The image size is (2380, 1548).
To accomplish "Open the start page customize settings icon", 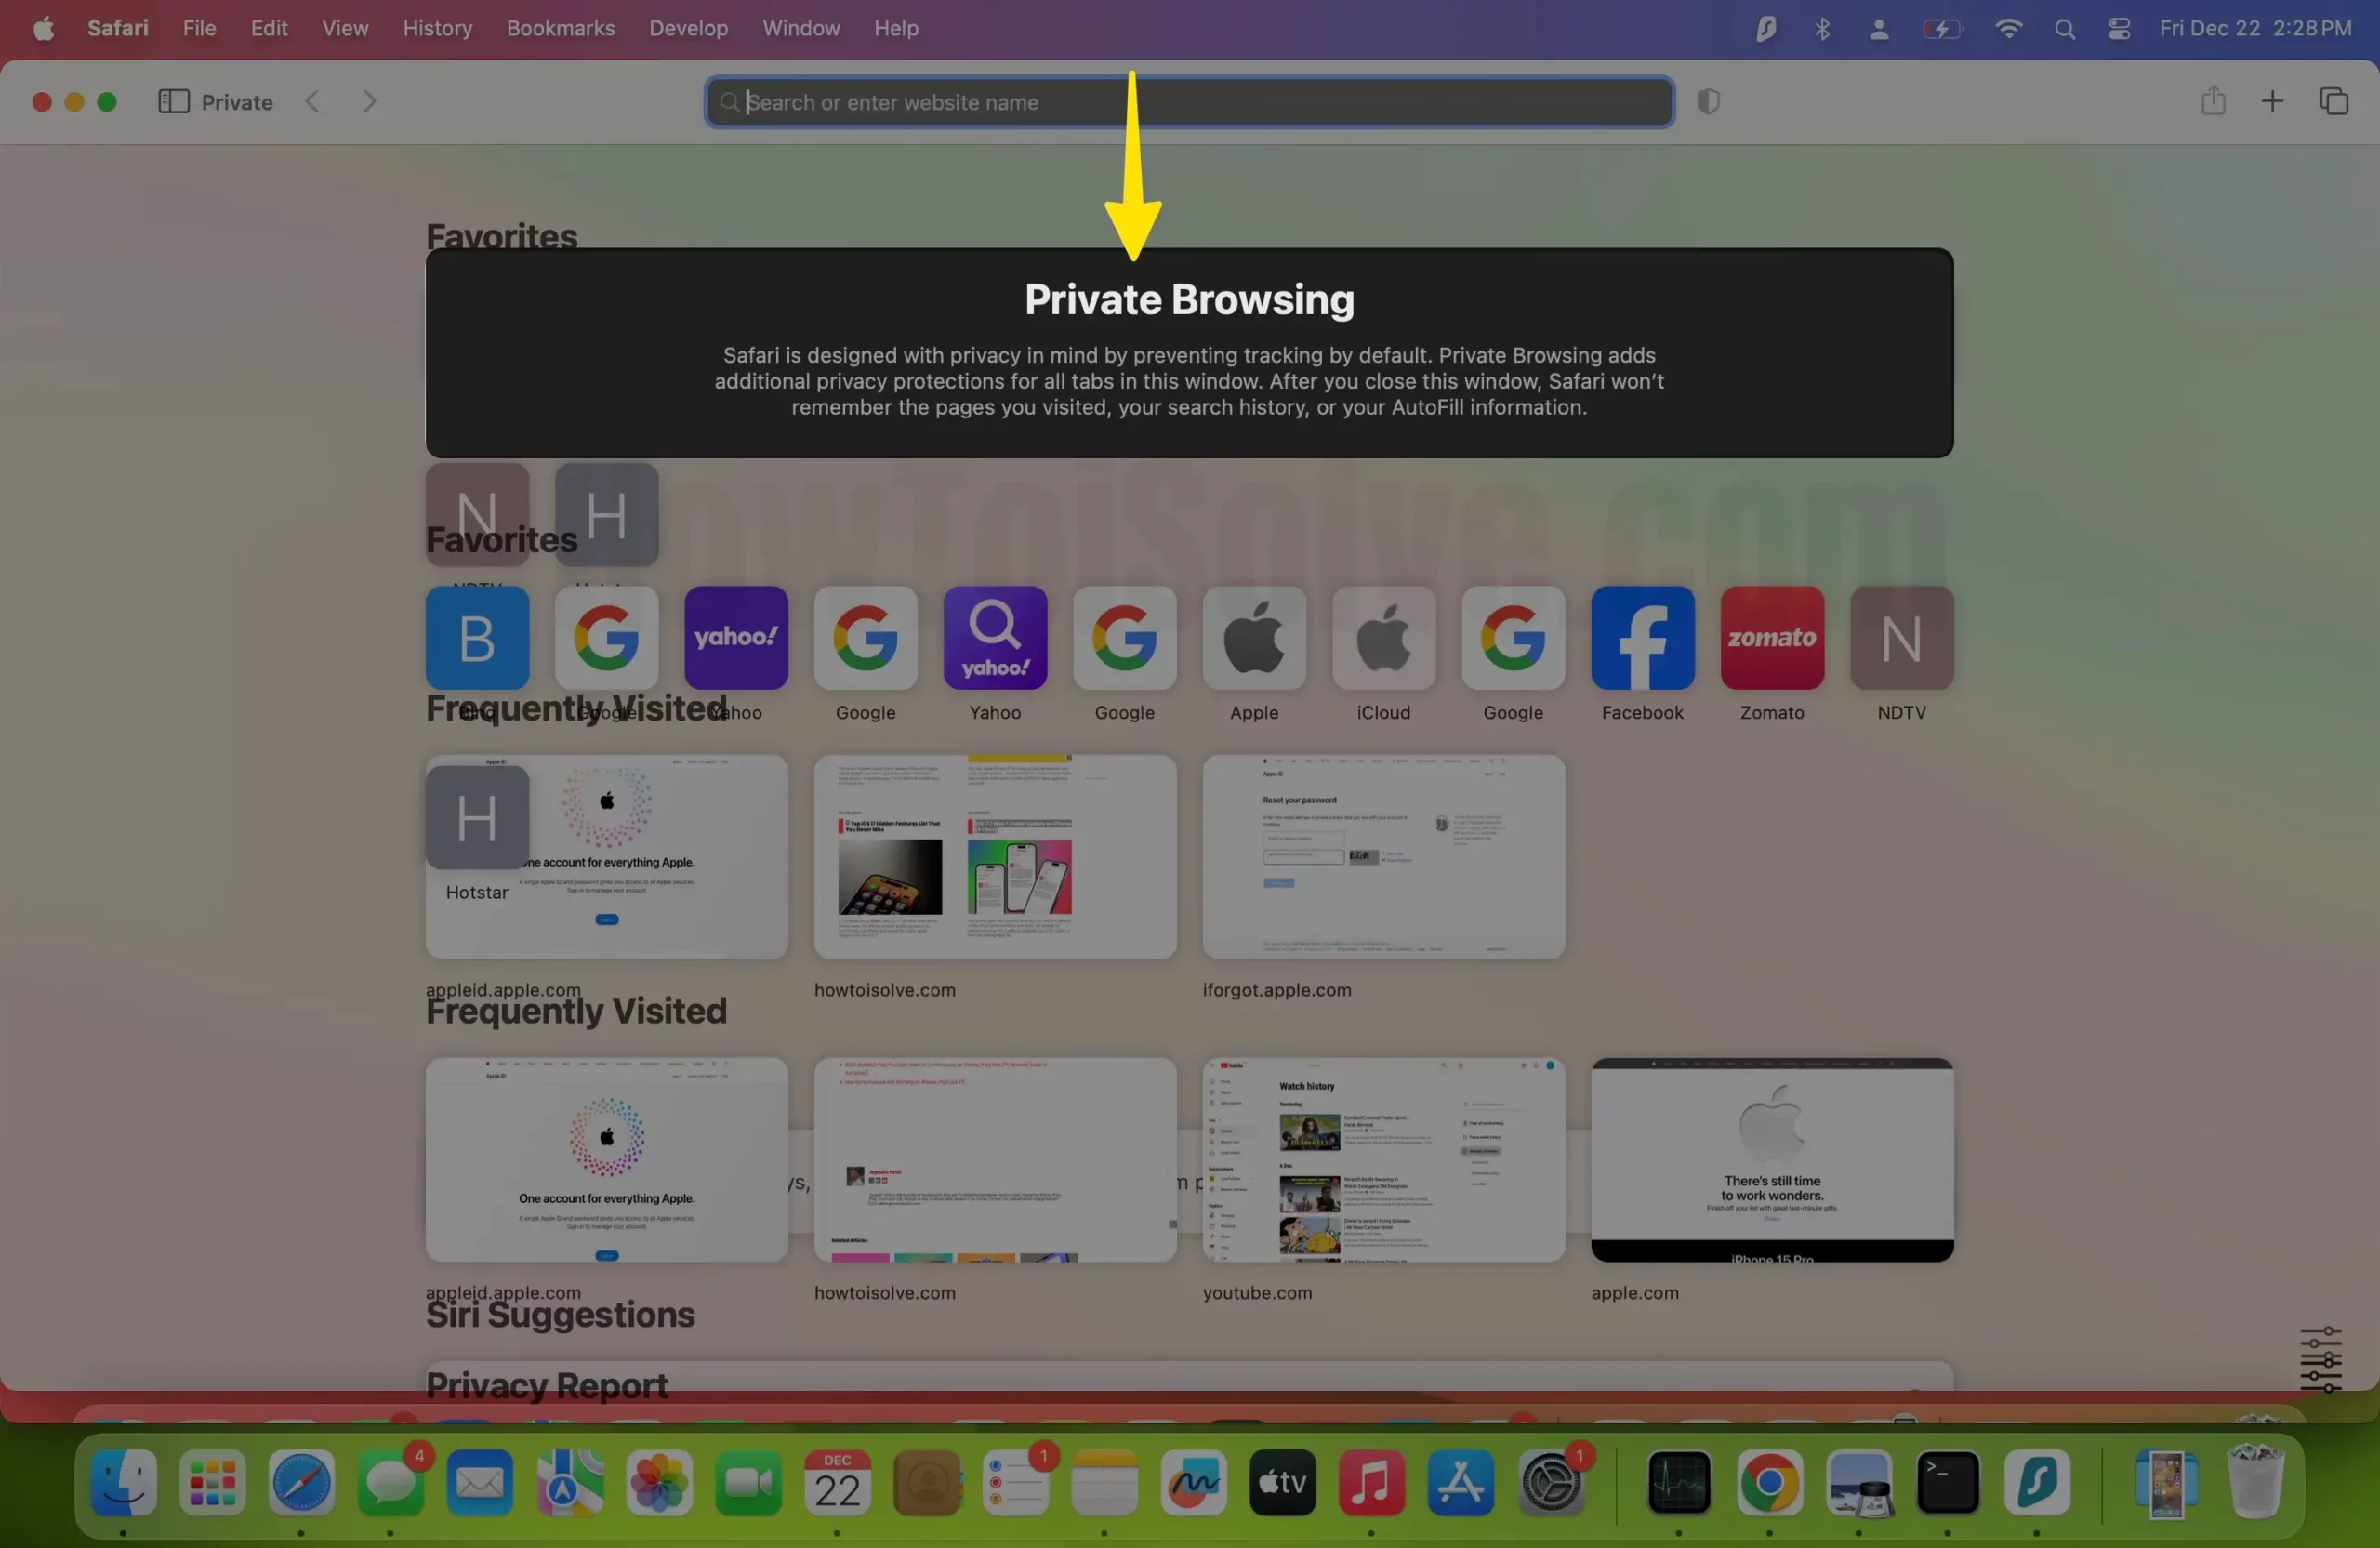I will coord(2320,1358).
